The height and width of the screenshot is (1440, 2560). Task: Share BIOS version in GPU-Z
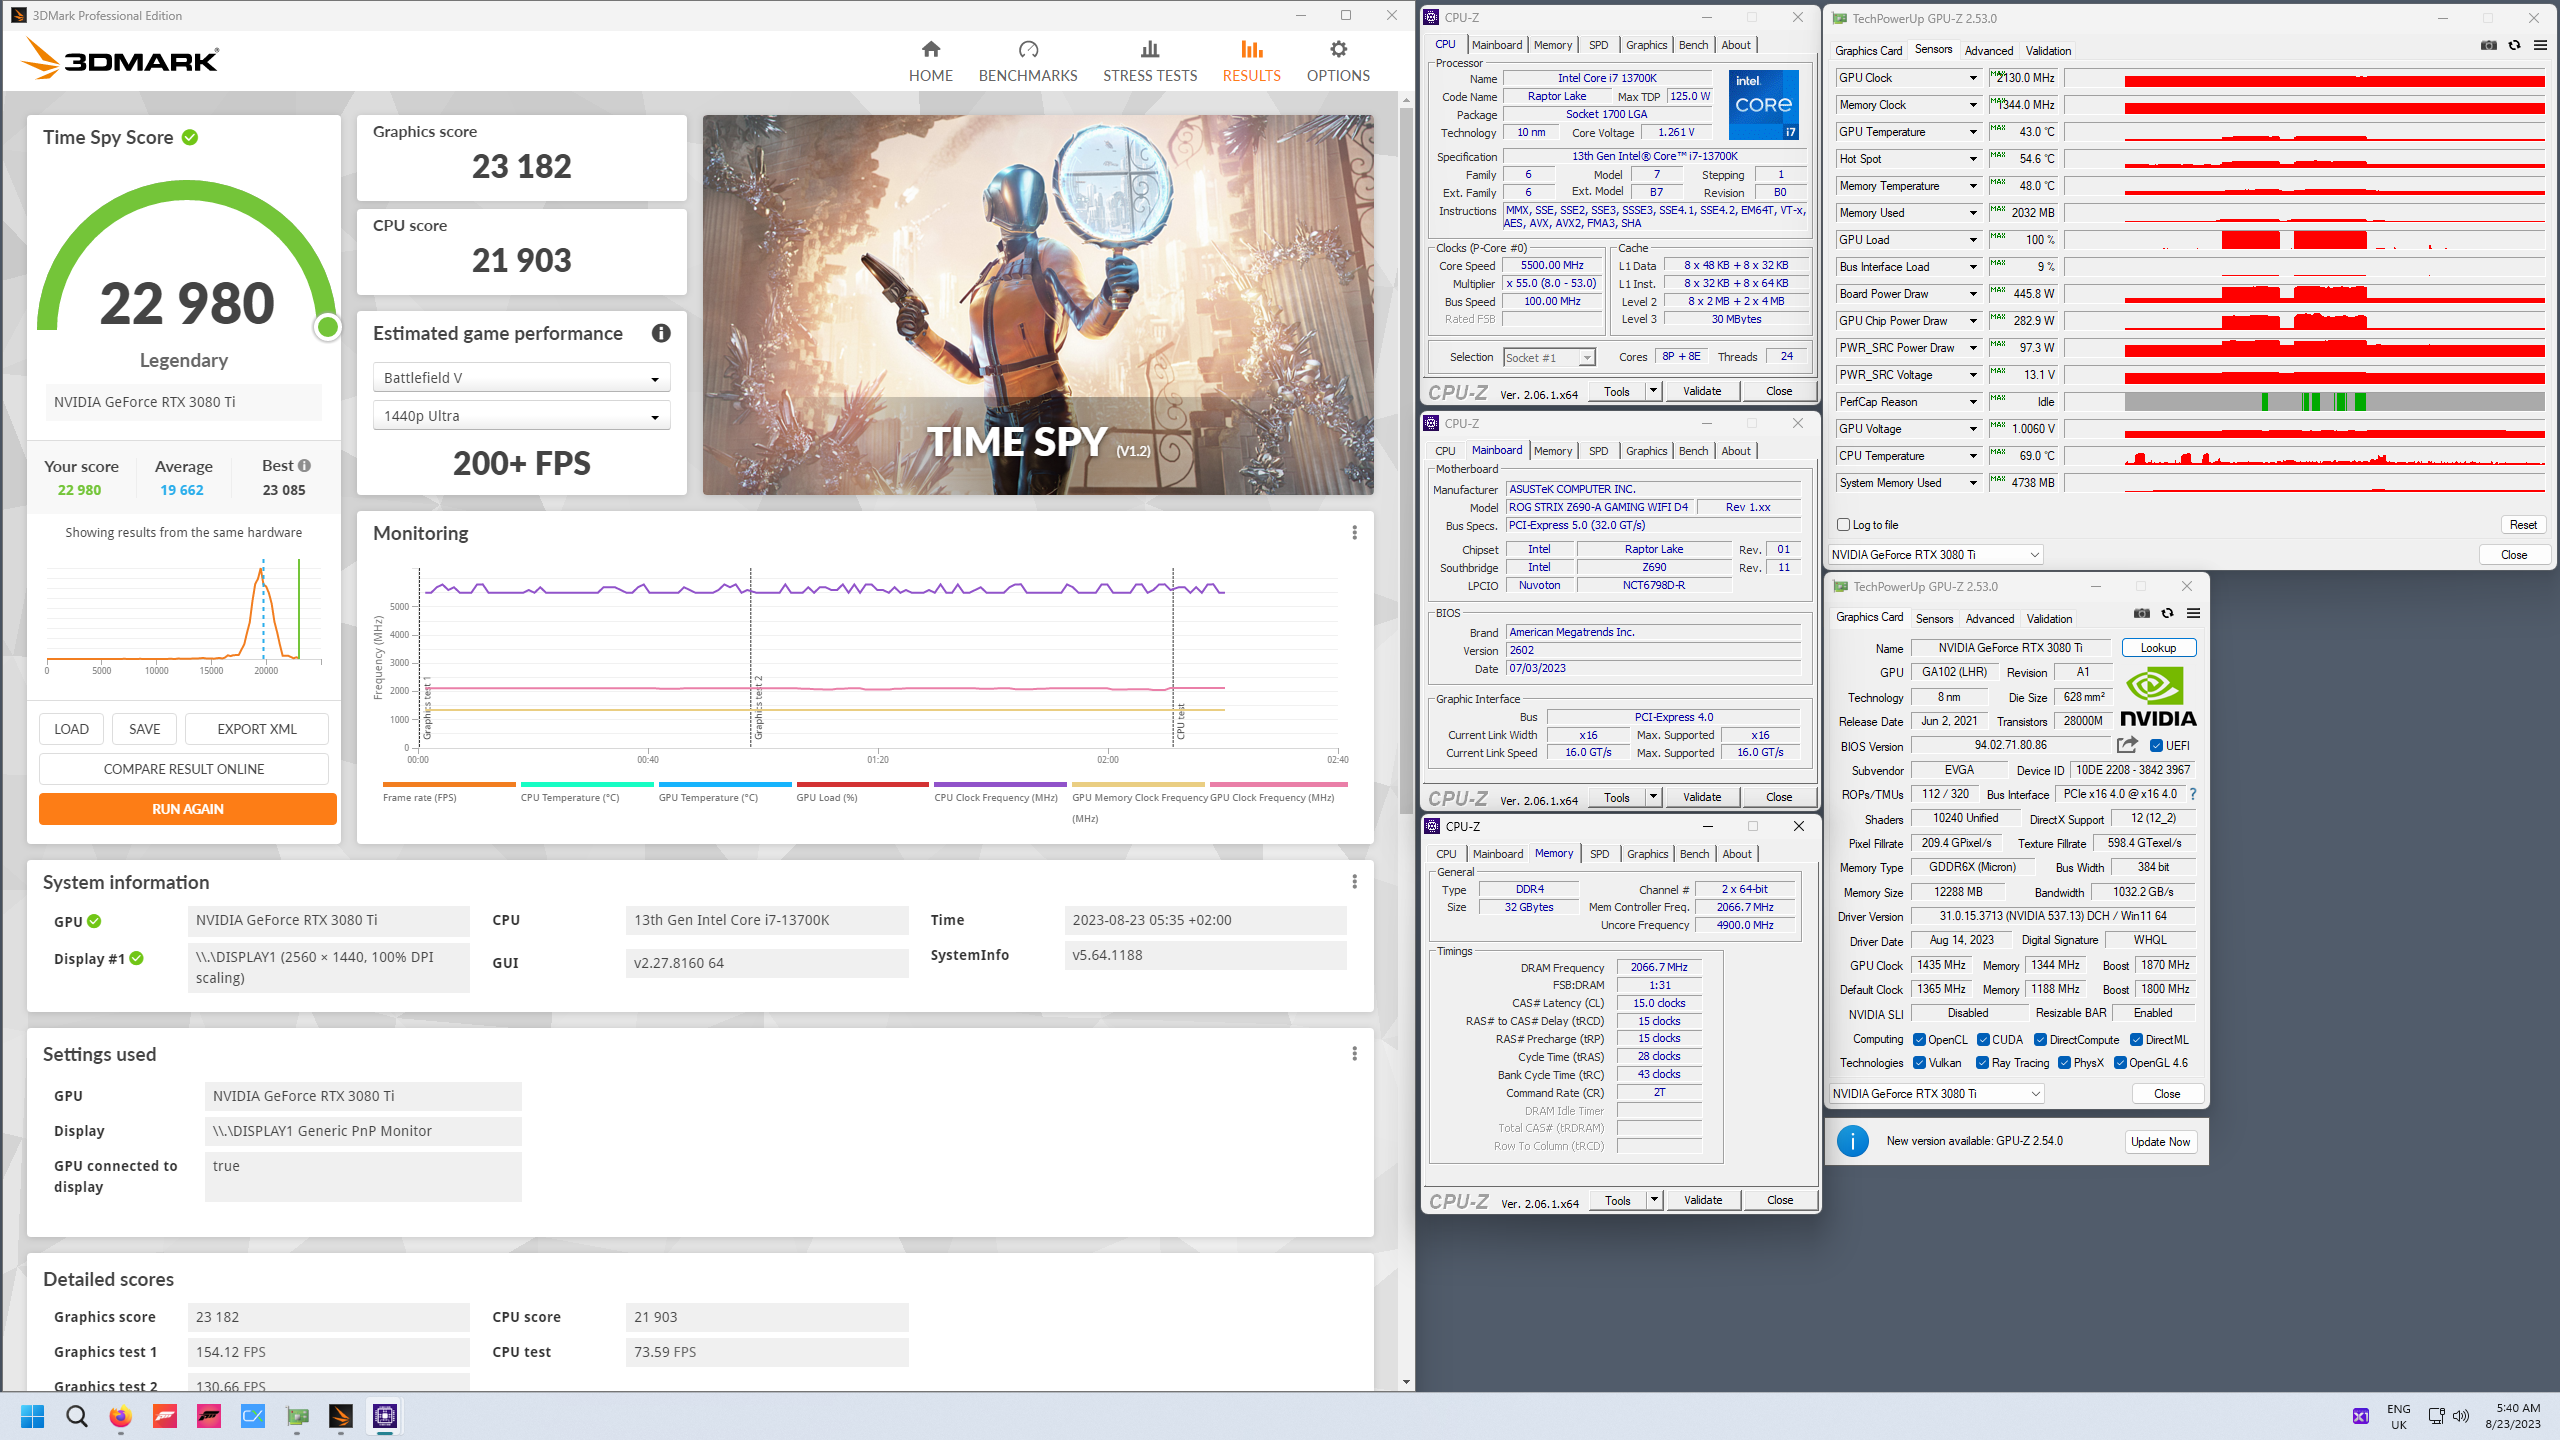(x=2127, y=745)
